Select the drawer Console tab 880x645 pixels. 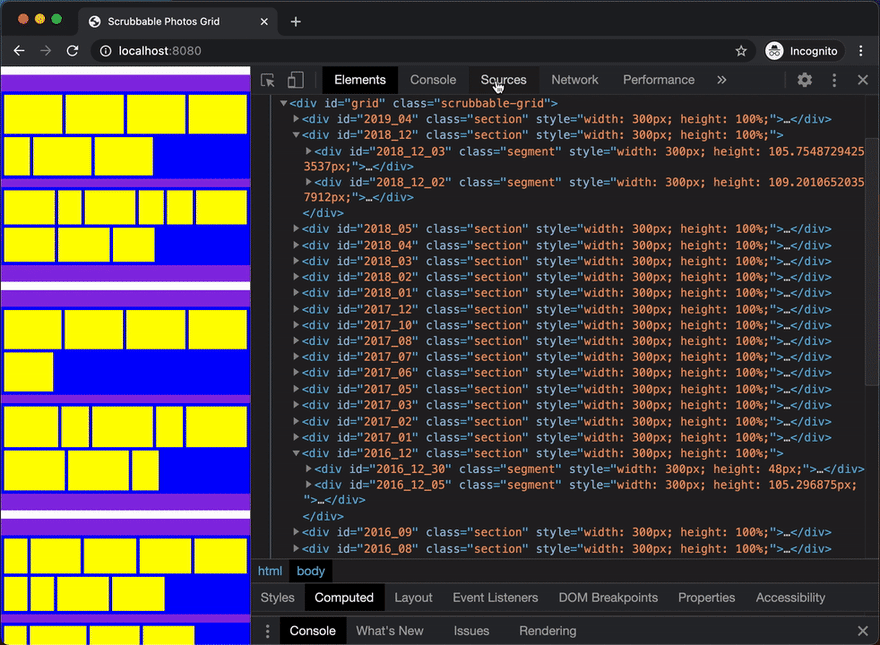[313, 631]
